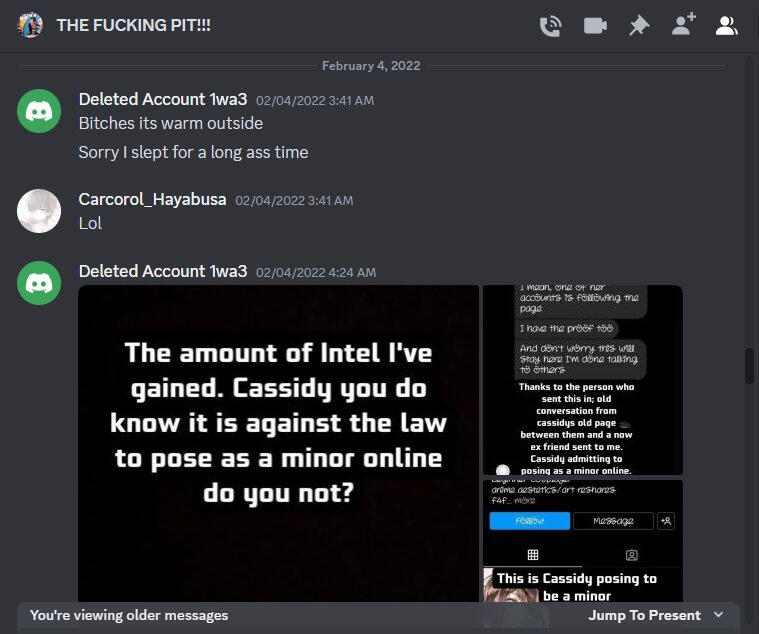Open the chat conversation screenshot attachment
The image size is (759, 634).
583,380
